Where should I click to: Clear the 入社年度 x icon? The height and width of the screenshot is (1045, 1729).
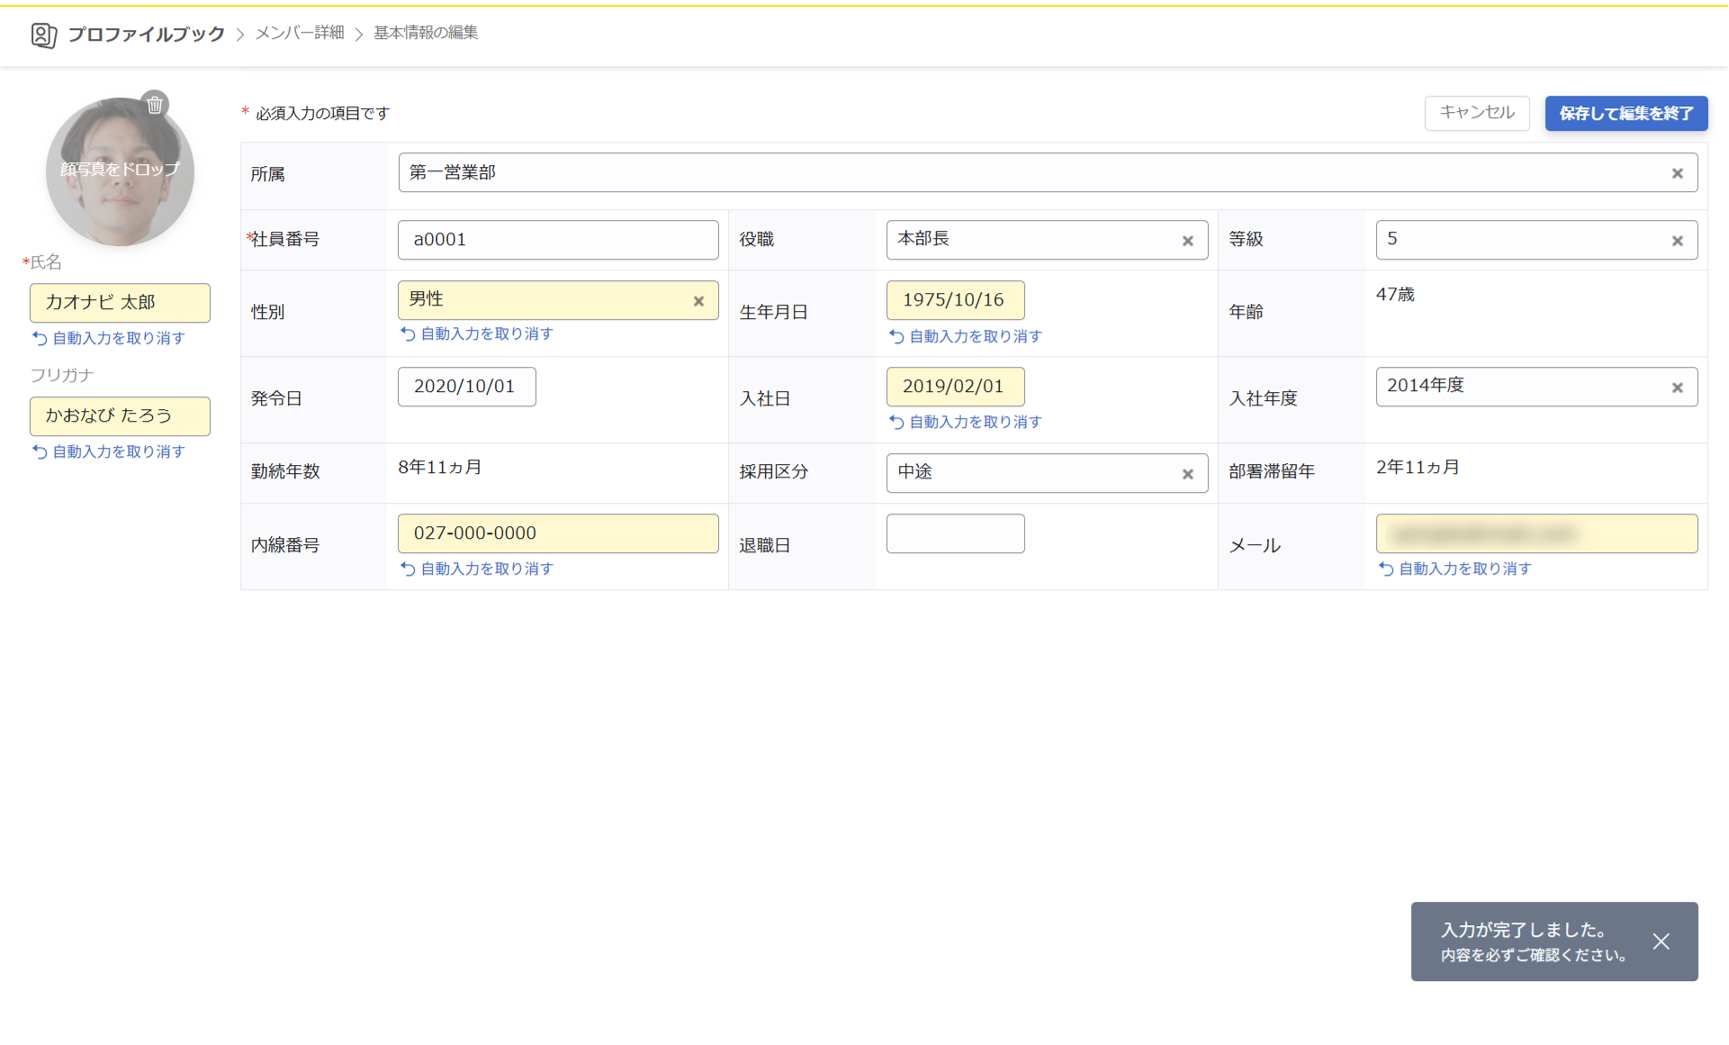pos(1677,388)
